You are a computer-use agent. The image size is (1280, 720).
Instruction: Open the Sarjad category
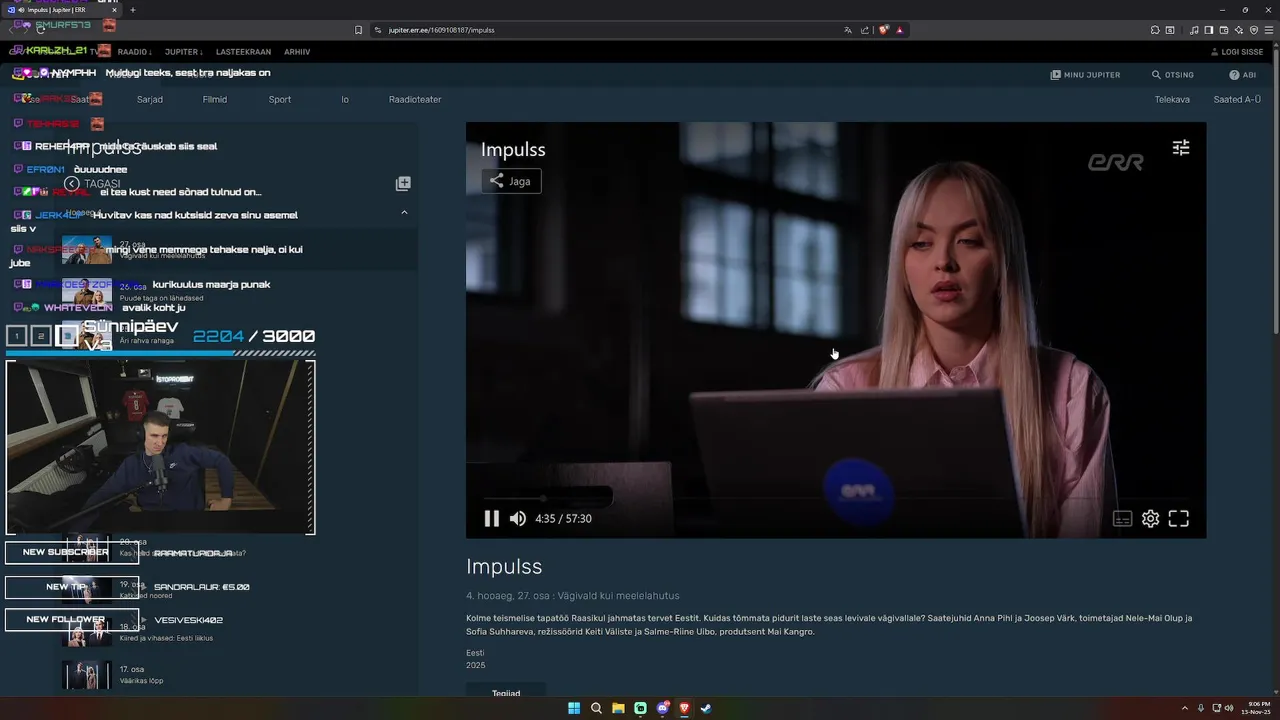coord(150,100)
